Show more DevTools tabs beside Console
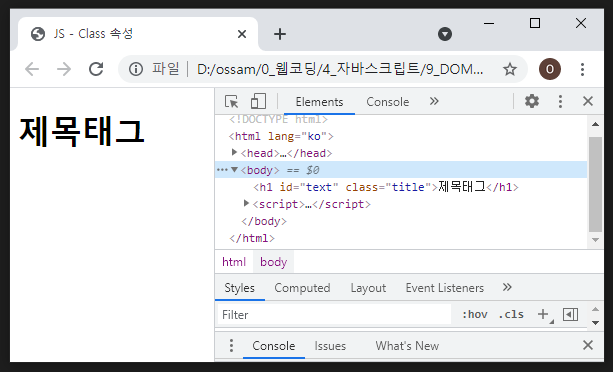Image resolution: width=613 pixels, height=372 pixels. [x=434, y=101]
